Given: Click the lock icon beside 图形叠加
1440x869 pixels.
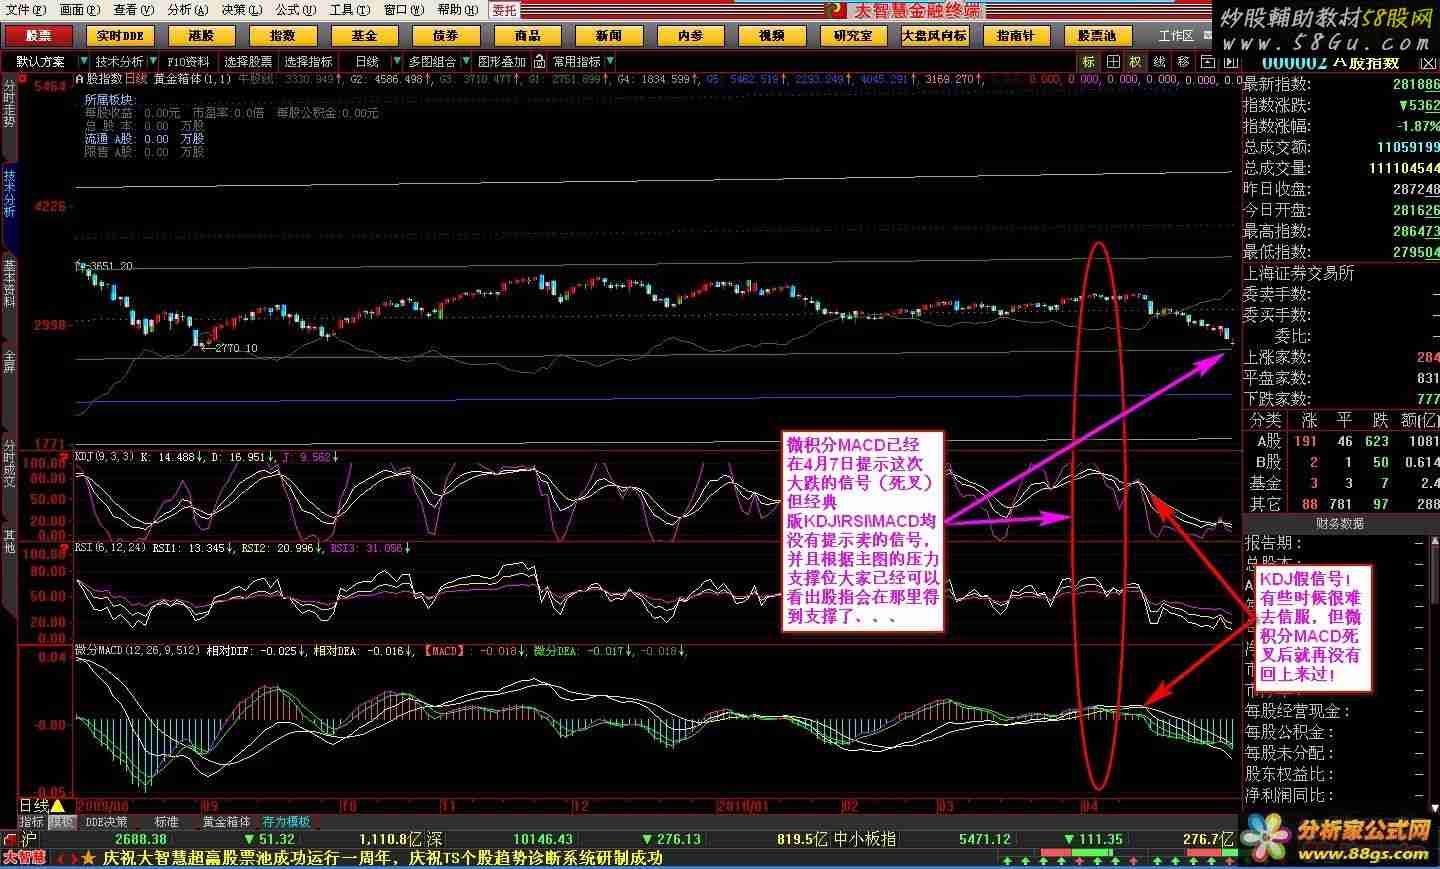Looking at the screenshot, I should (x=539, y=61).
